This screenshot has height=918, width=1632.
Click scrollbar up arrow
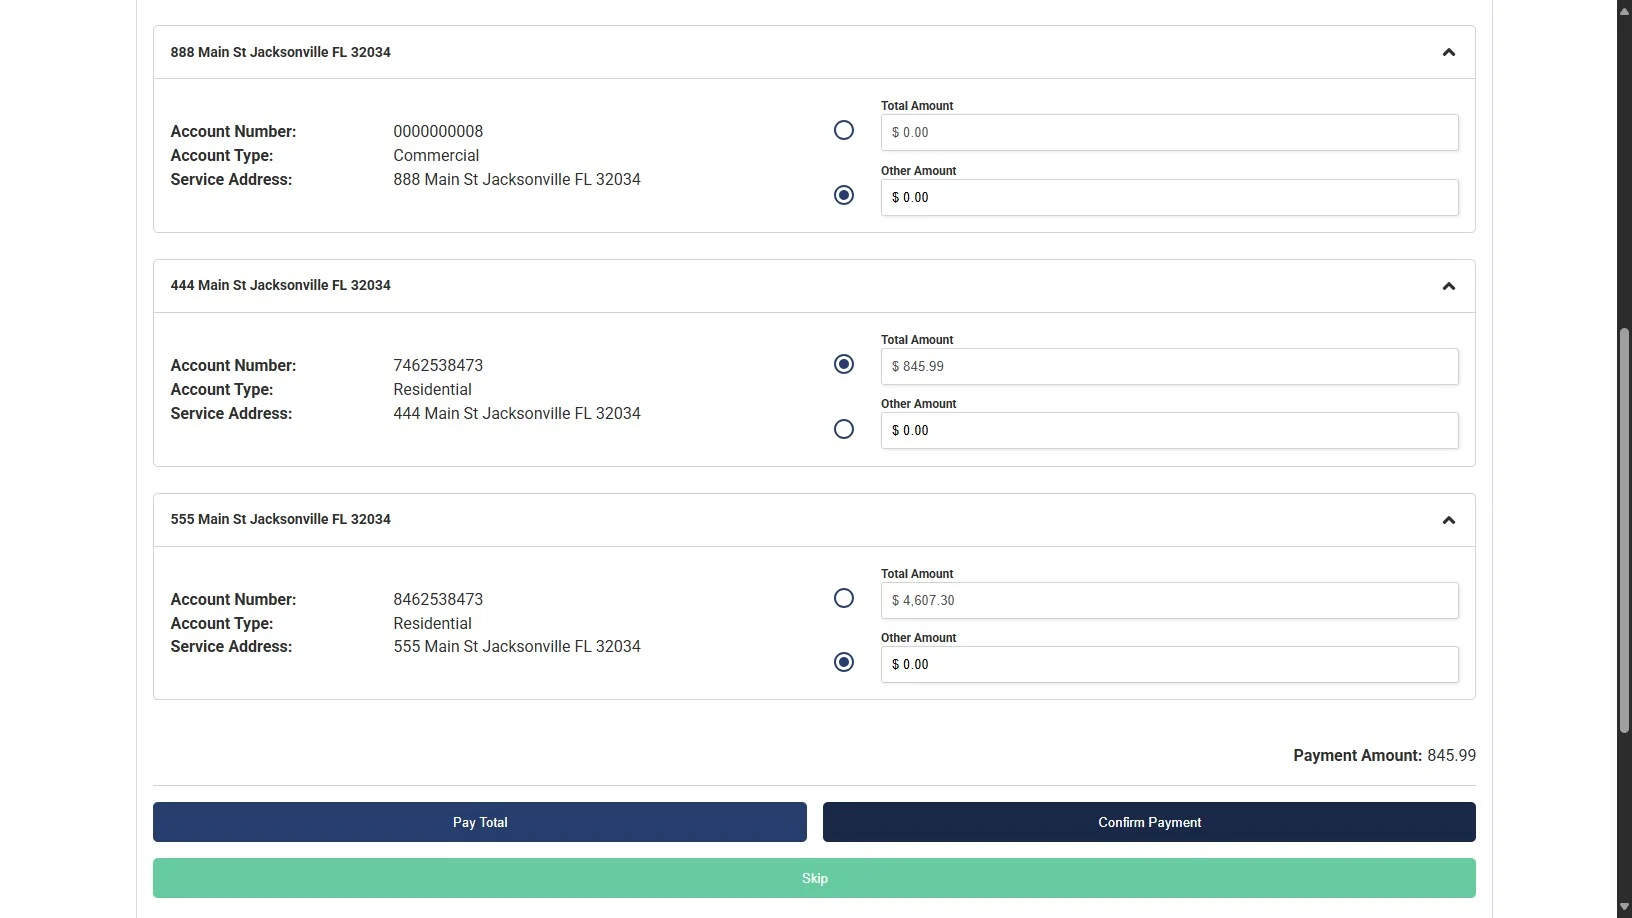1624,9
